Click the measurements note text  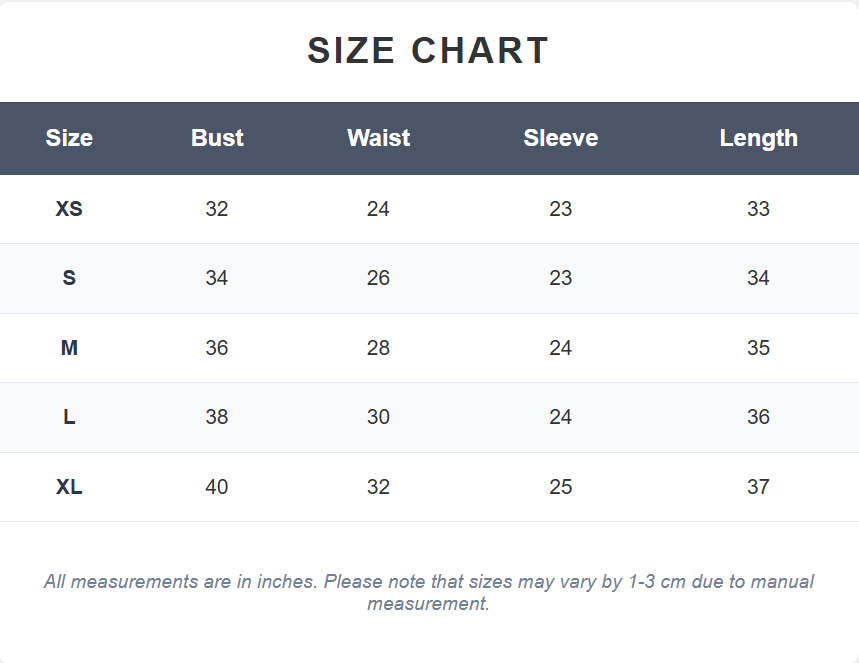[x=428, y=592]
